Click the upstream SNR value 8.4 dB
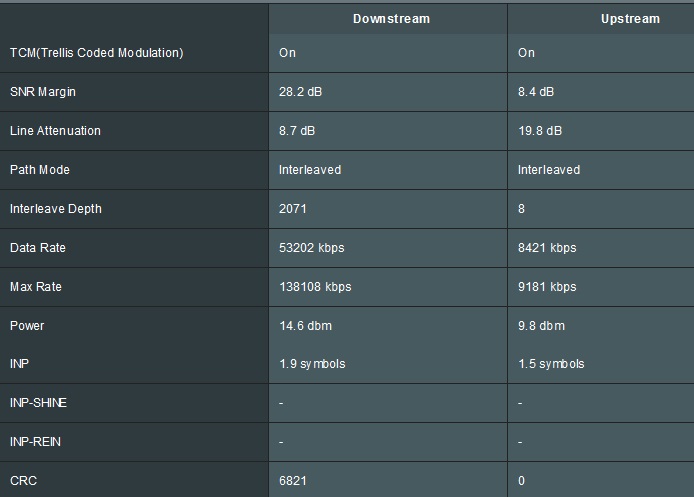This screenshot has width=694, height=497. [536, 92]
